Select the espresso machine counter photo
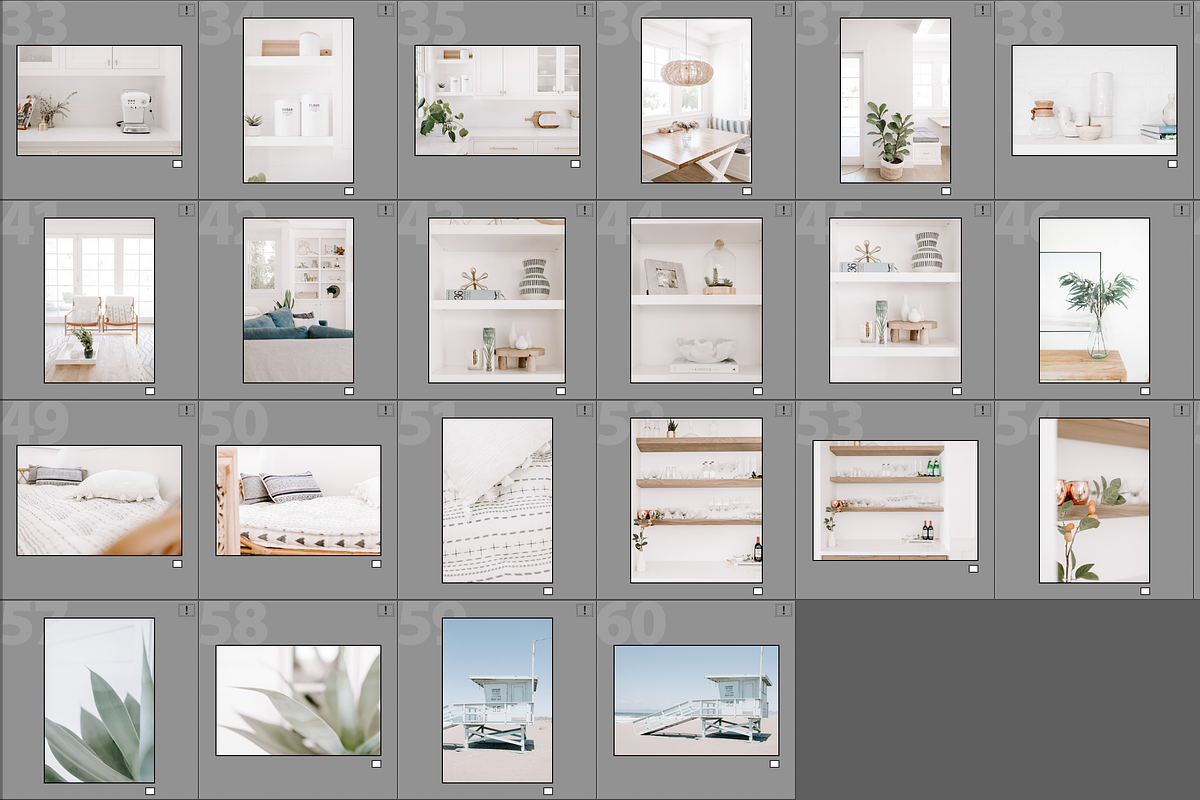This screenshot has width=1200, height=800. 99,100
